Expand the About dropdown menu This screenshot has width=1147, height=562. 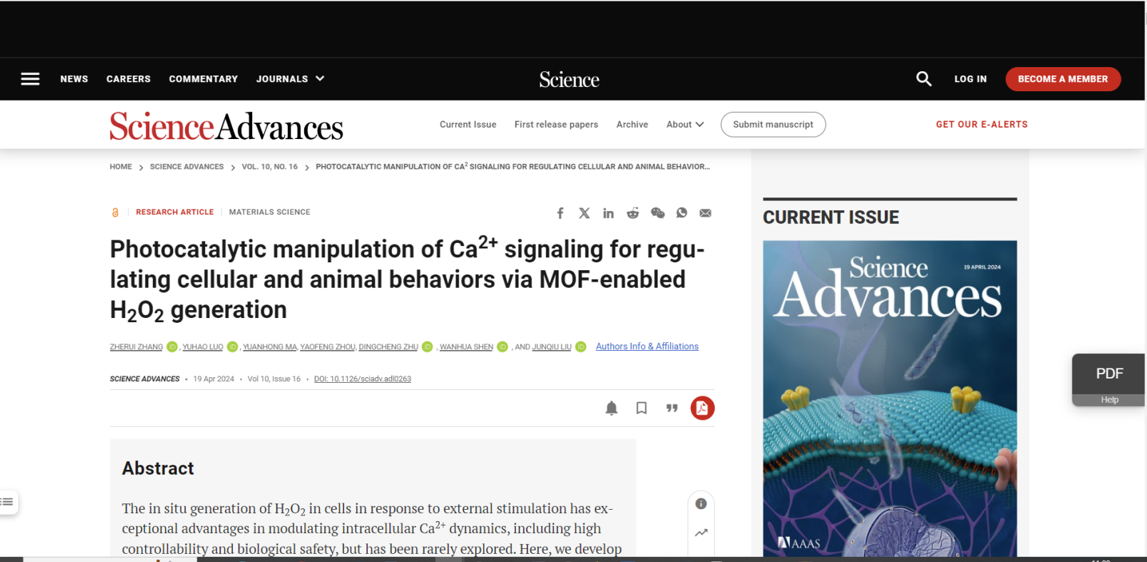click(685, 124)
